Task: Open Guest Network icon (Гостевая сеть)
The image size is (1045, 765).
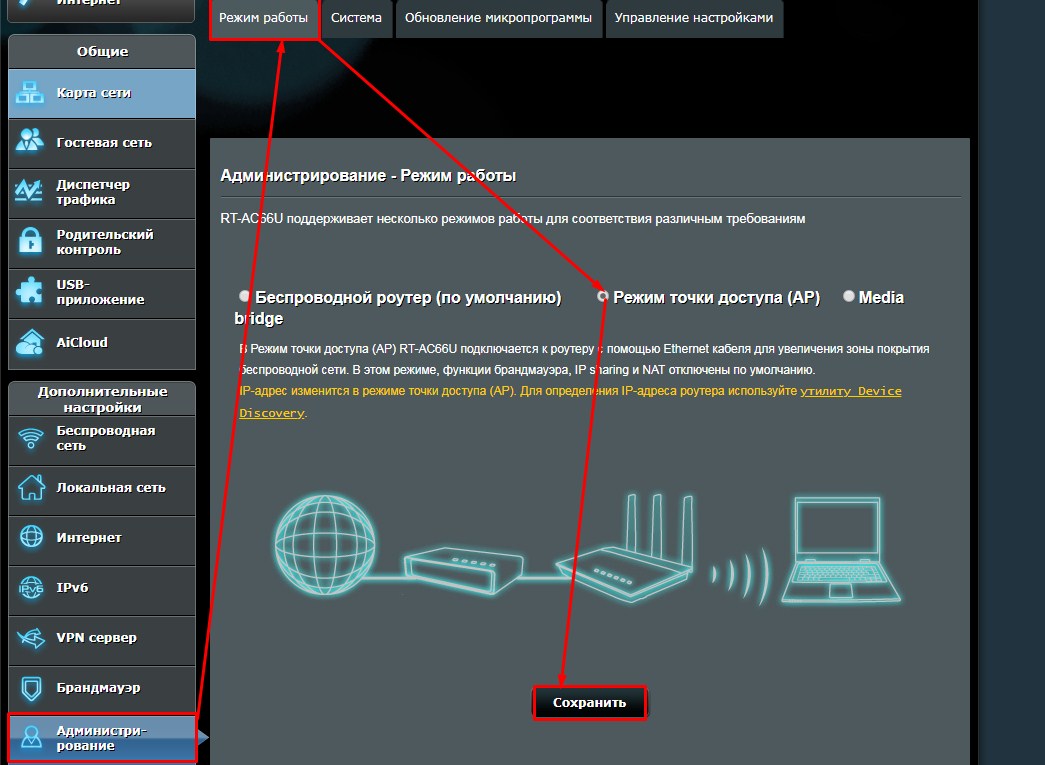Action: (30, 142)
